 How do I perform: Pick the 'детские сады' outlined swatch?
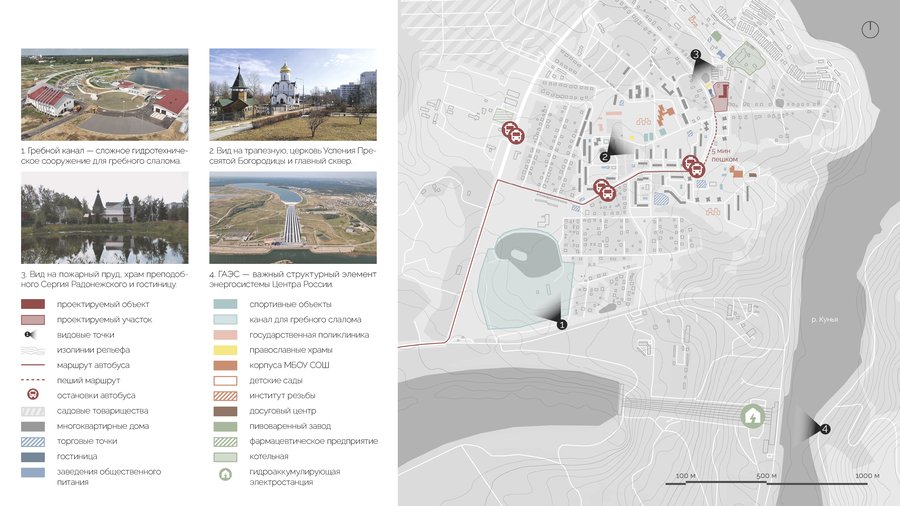click(x=225, y=380)
